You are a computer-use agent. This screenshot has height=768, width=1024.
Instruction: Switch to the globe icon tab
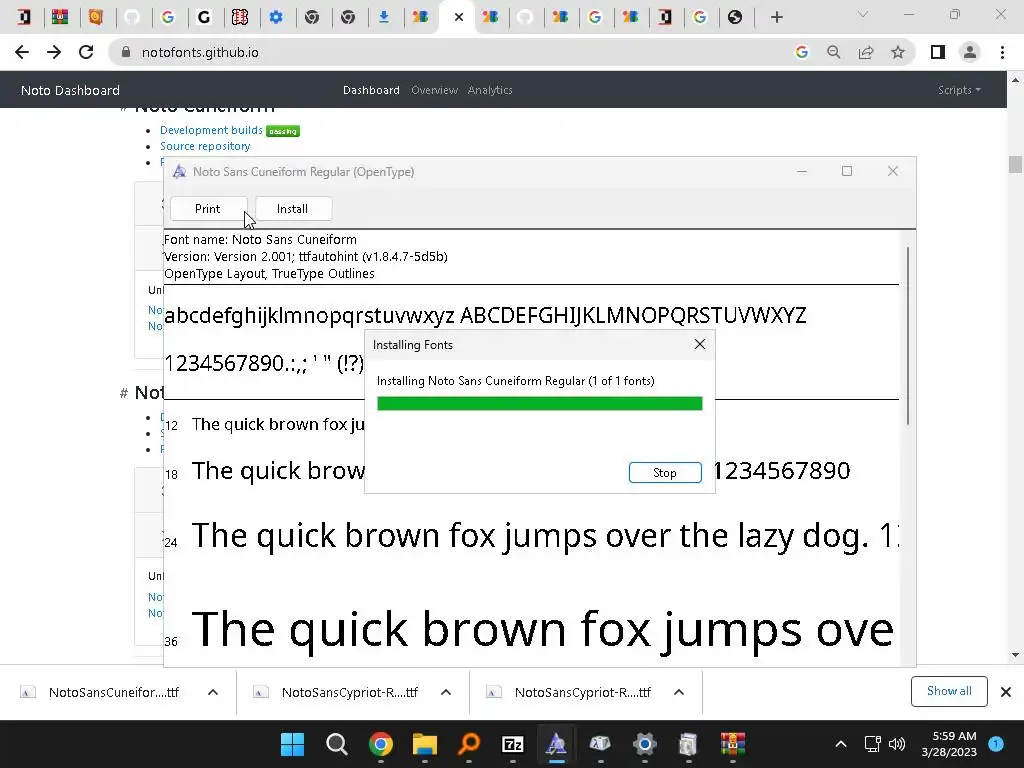pos(735,17)
